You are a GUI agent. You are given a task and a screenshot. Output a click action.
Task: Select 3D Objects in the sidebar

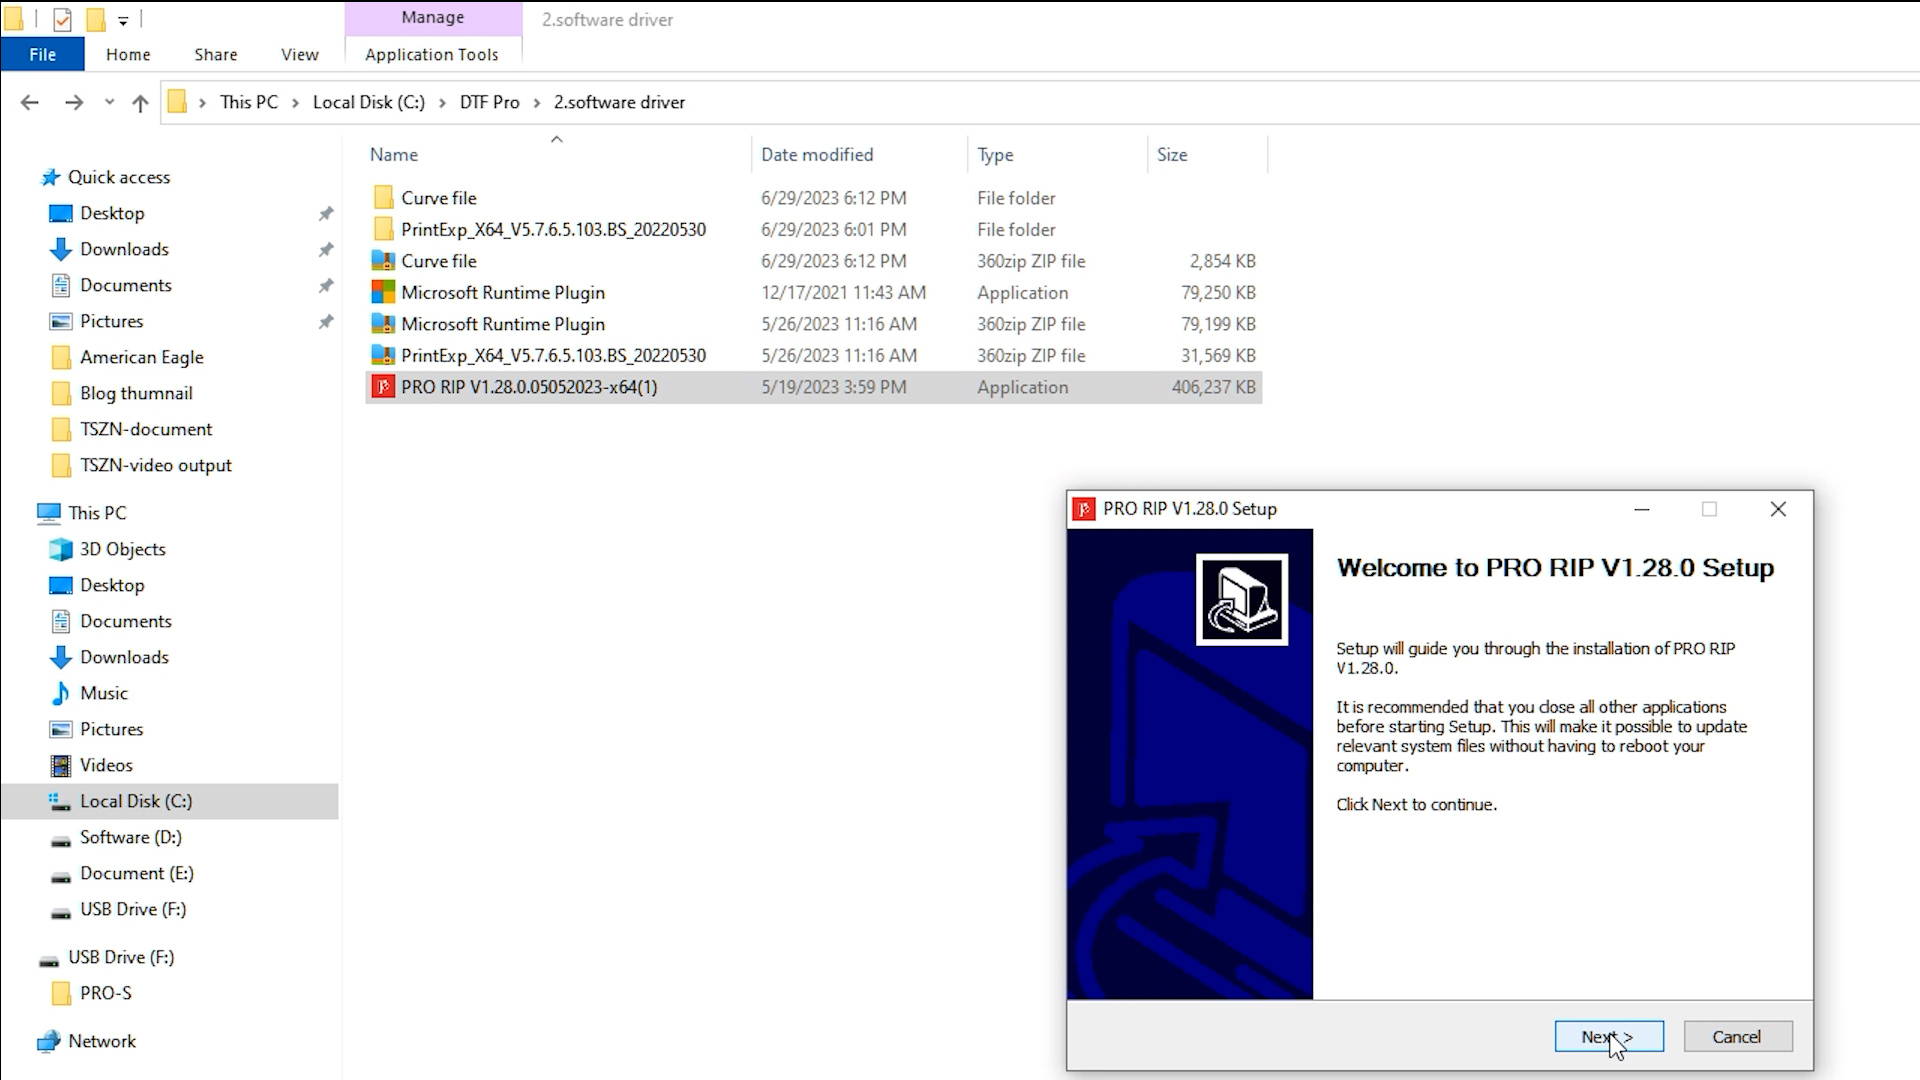click(x=122, y=549)
